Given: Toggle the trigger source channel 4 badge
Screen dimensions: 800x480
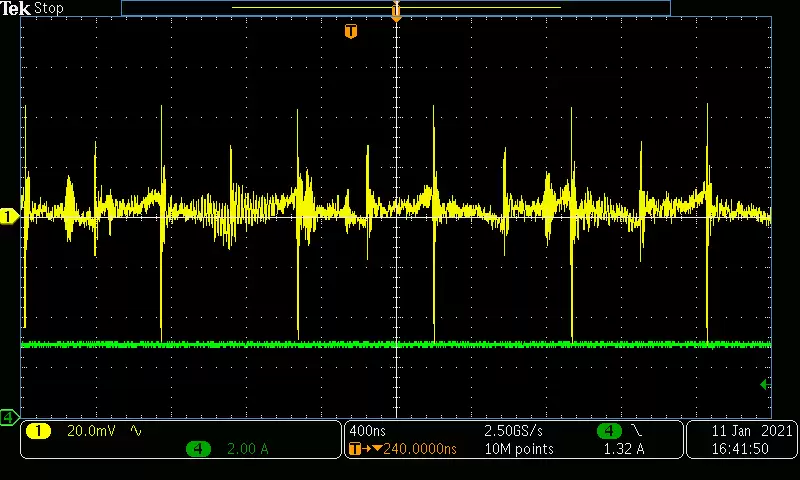Looking at the screenshot, I should pos(608,431).
